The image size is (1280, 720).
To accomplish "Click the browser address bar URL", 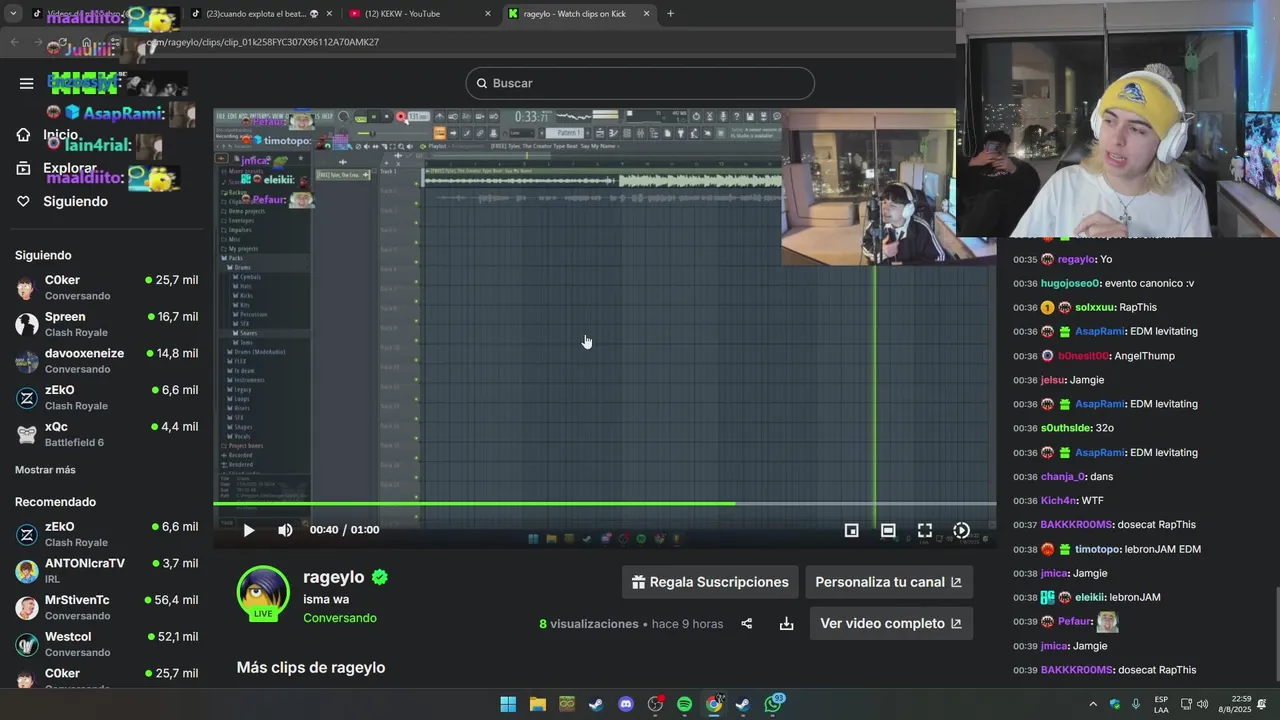I will (x=262, y=42).
